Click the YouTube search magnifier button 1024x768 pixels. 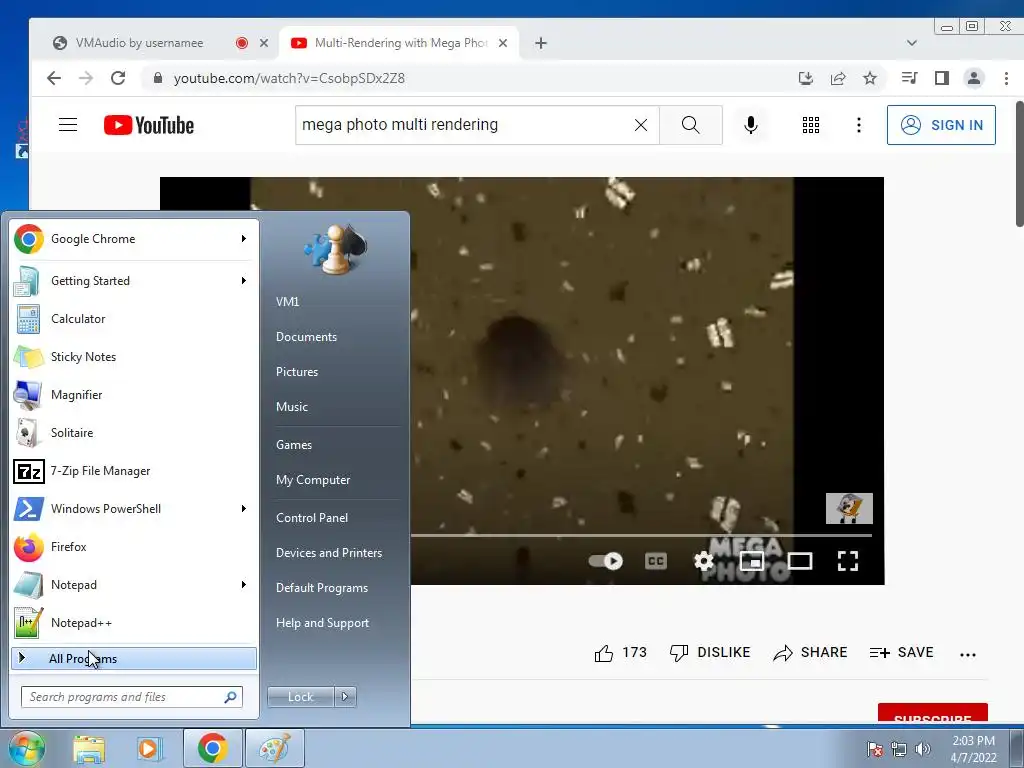coord(690,125)
